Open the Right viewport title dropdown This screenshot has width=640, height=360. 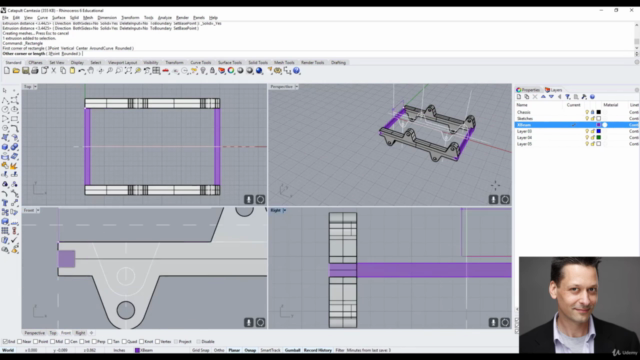tap(284, 210)
